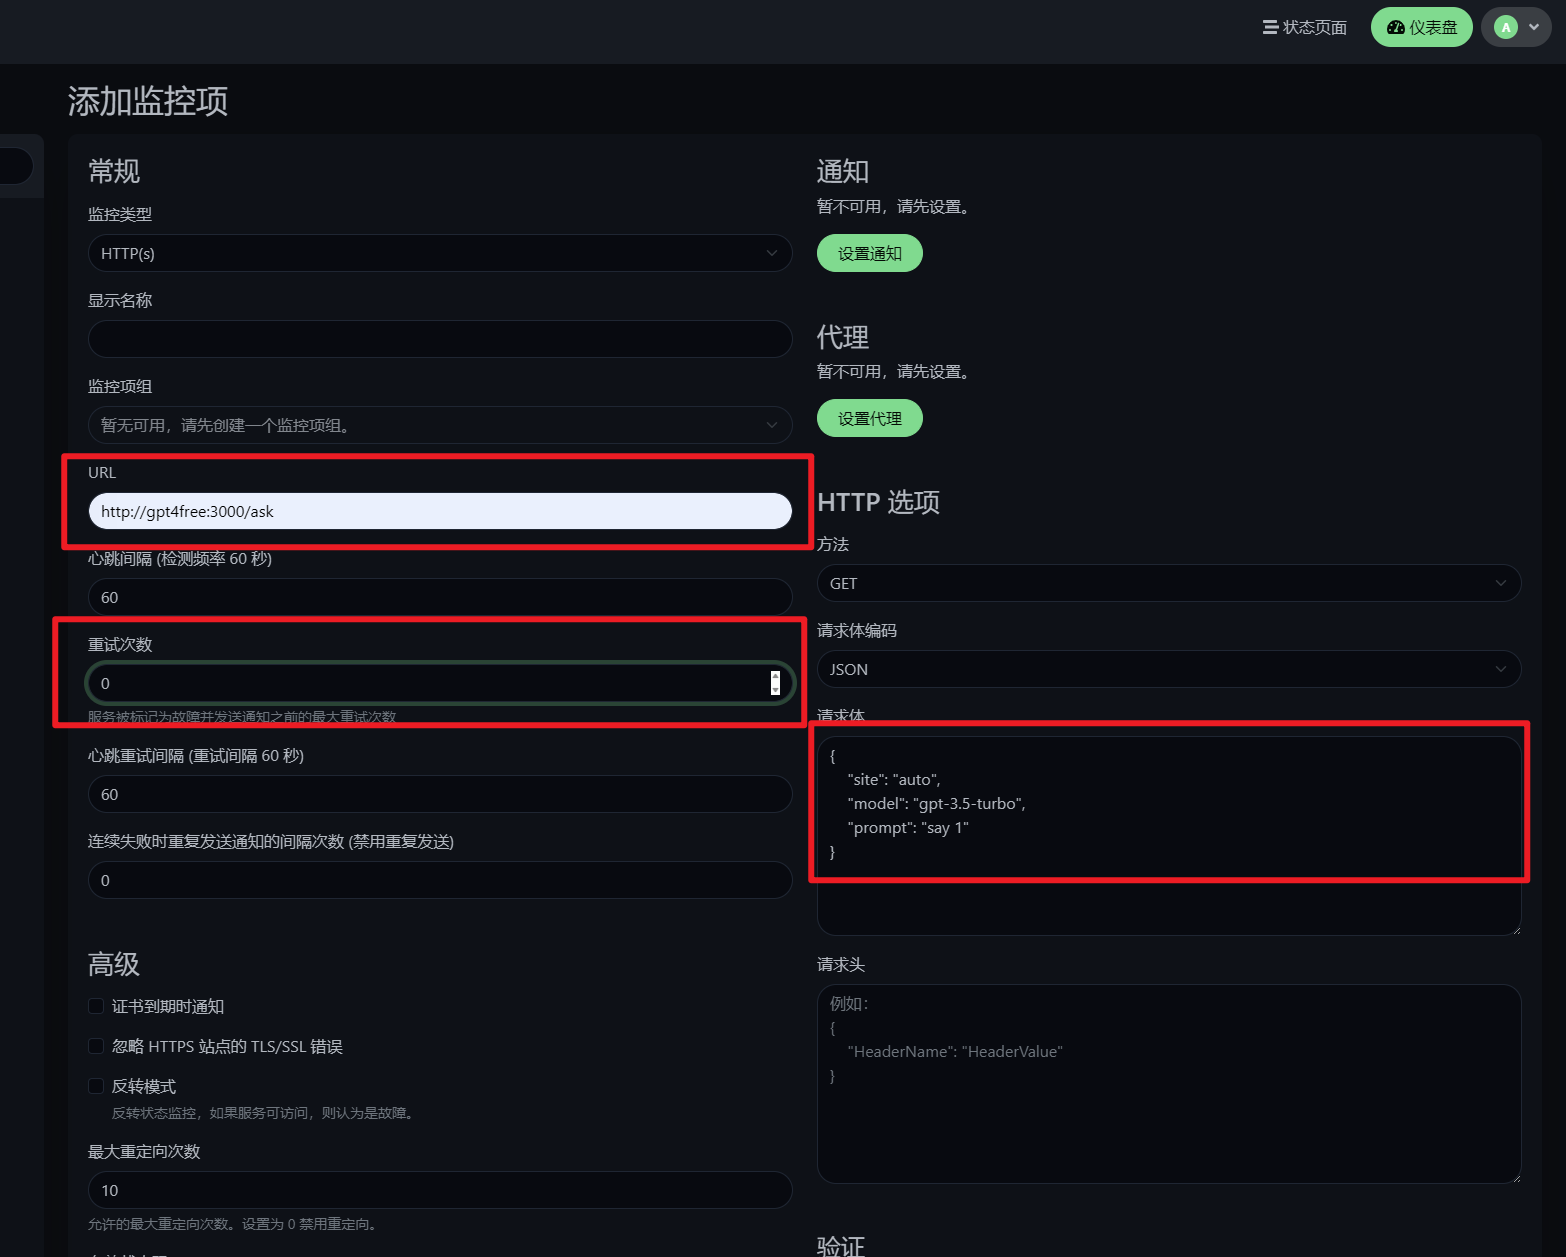Open the 监控项组 dropdown
The width and height of the screenshot is (1566, 1257).
tap(439, 425)
